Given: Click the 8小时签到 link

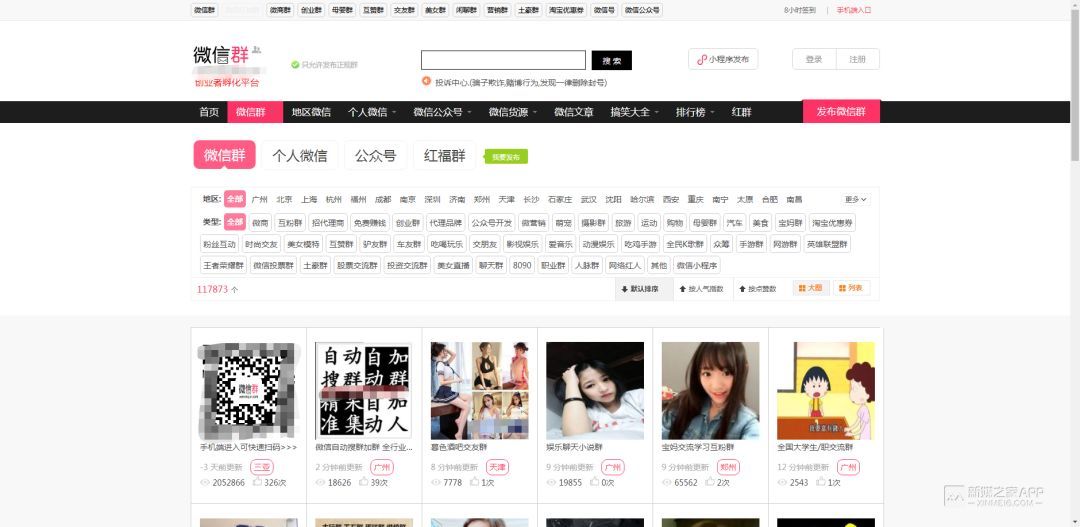Looking at the screenshot, I should coord(800,10).
